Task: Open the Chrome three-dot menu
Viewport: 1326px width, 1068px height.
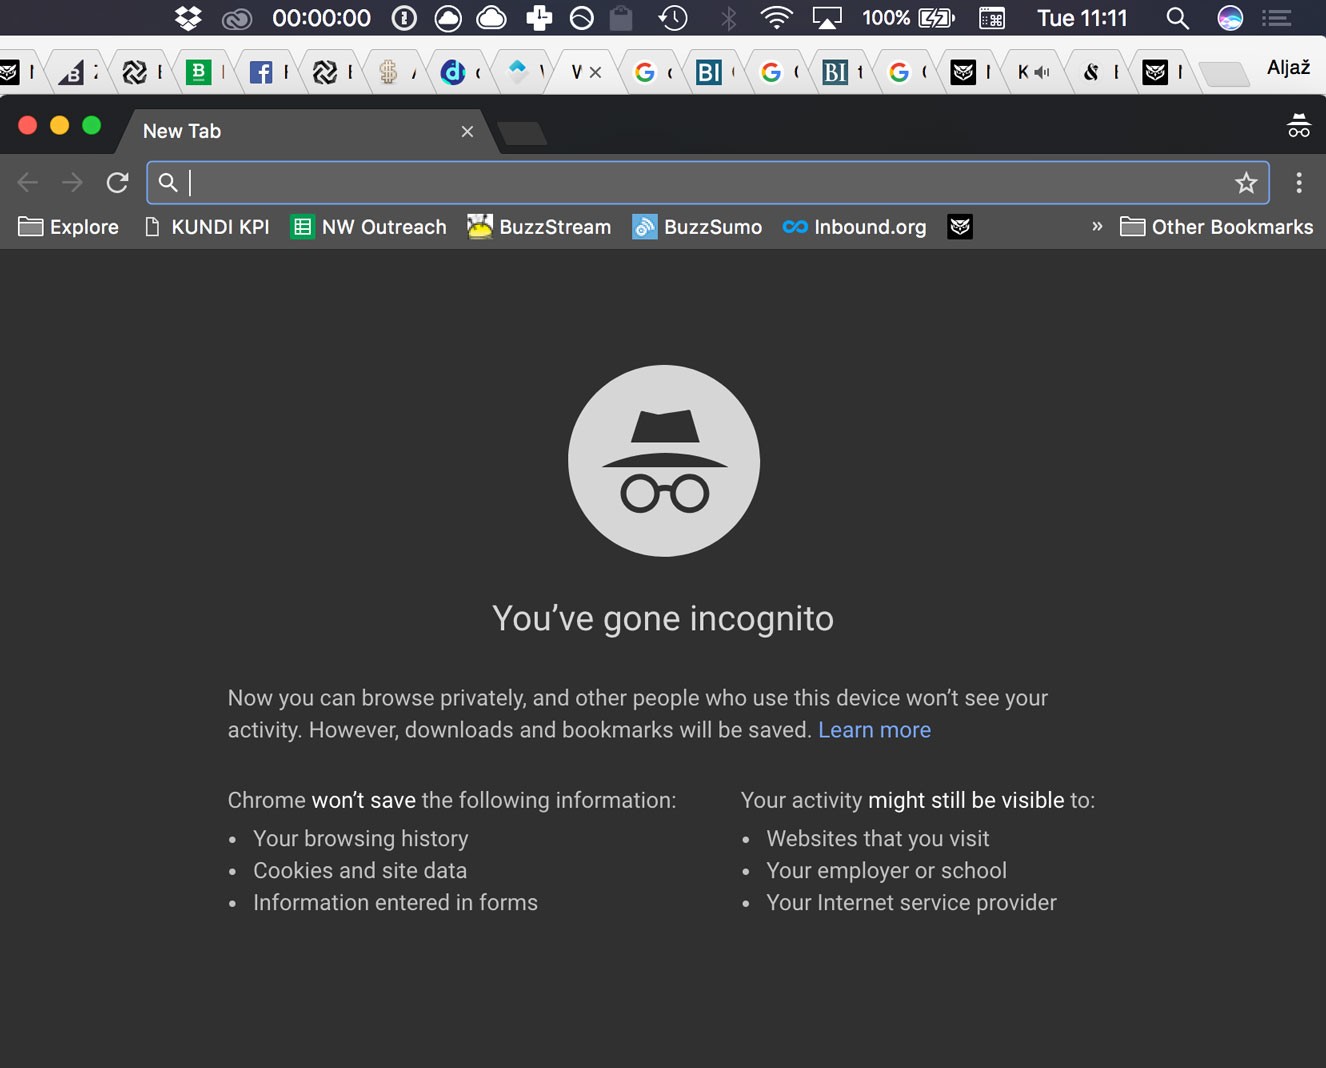Action: [x=1298, y=182]
